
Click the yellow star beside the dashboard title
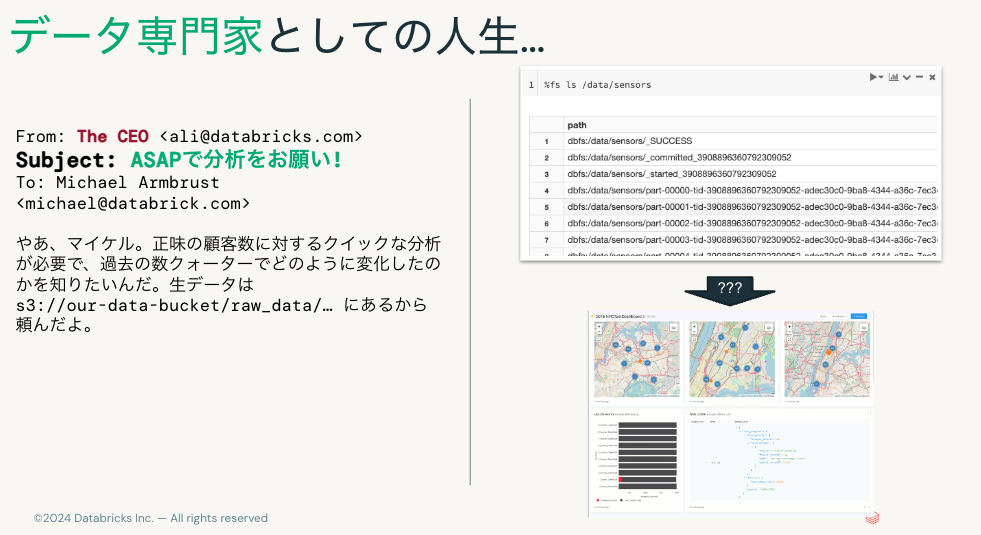pos(592,317)
